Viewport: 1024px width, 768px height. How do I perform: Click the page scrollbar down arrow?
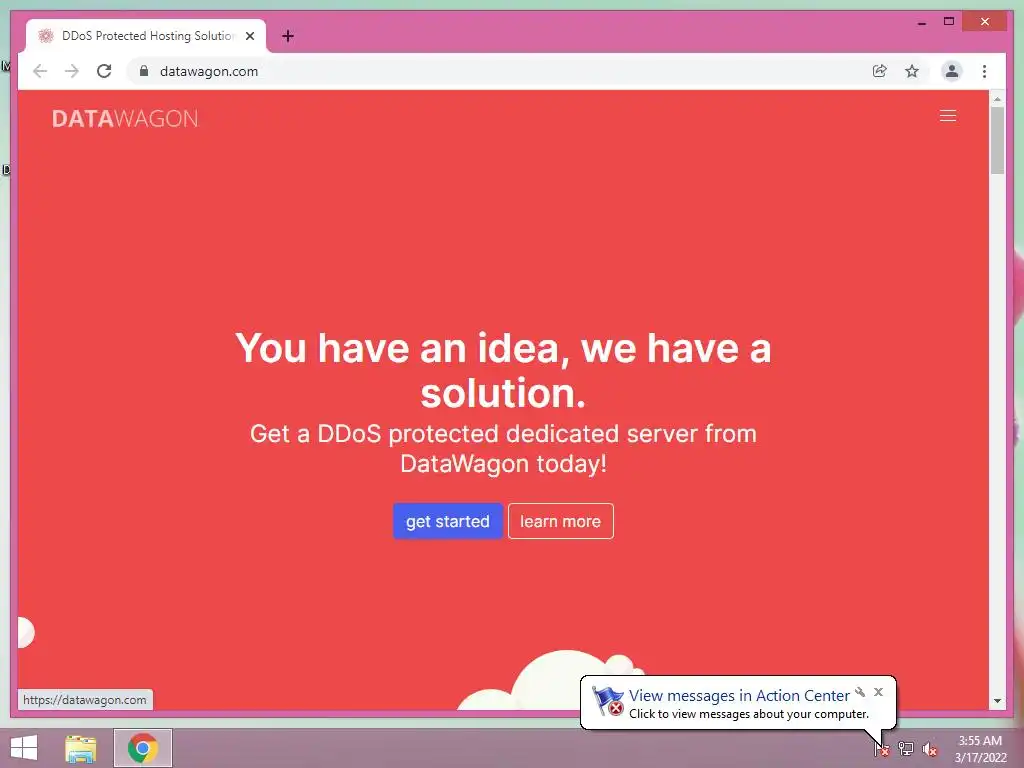[x=997, y=701]
